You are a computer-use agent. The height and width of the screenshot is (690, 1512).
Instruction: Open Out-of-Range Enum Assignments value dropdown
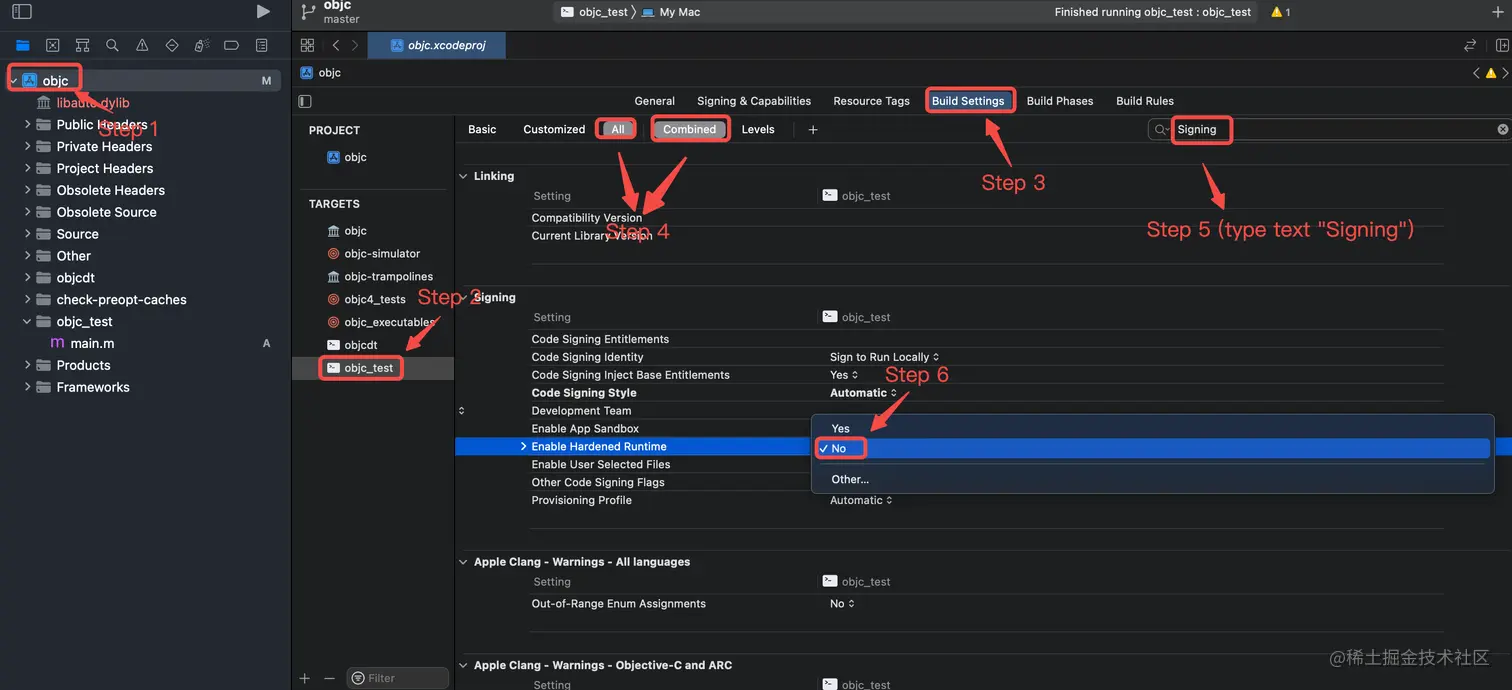843,604
